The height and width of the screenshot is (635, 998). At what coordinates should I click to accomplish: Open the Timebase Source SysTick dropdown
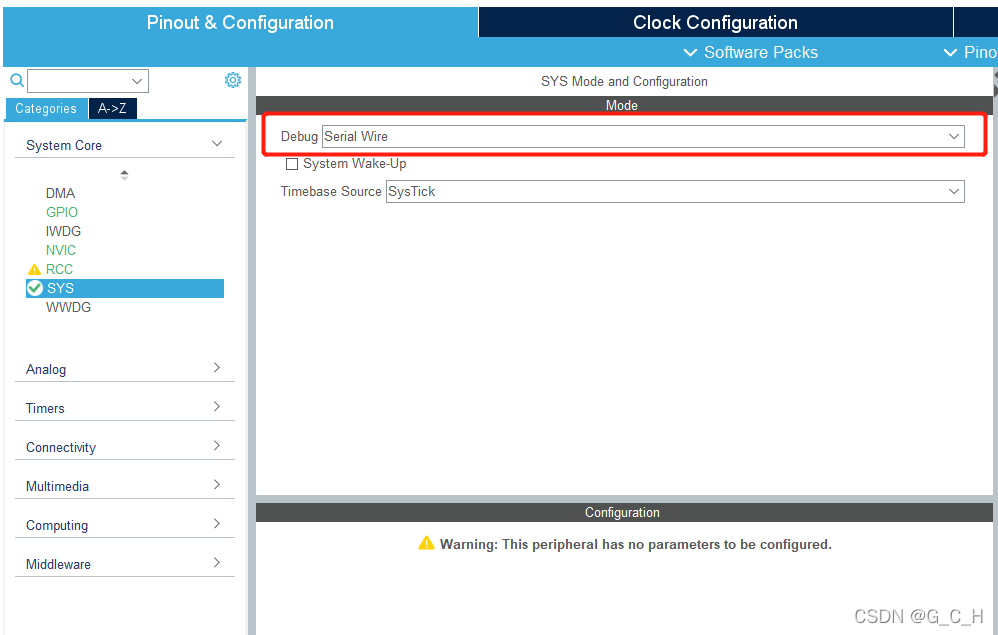tap(675, 192)
